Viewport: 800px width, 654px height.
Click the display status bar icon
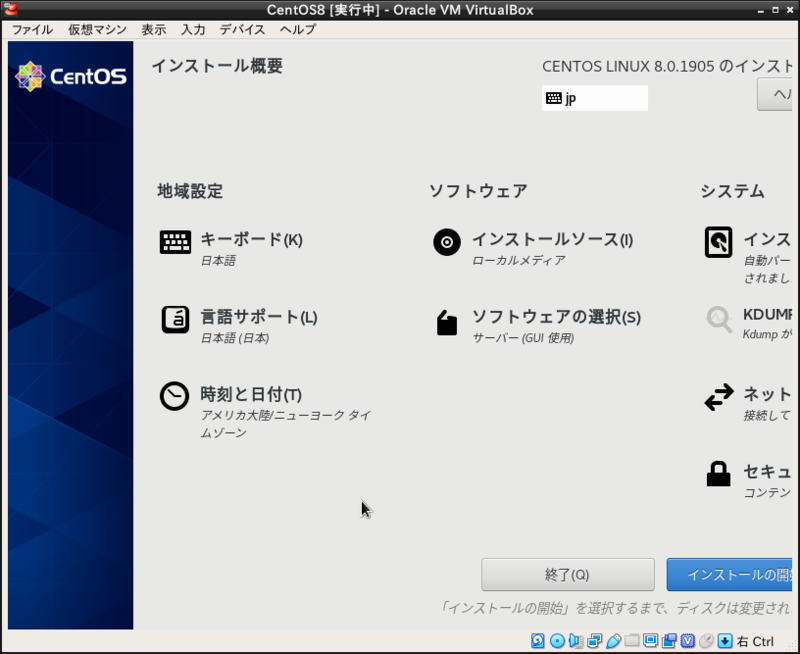click(651, 640)
